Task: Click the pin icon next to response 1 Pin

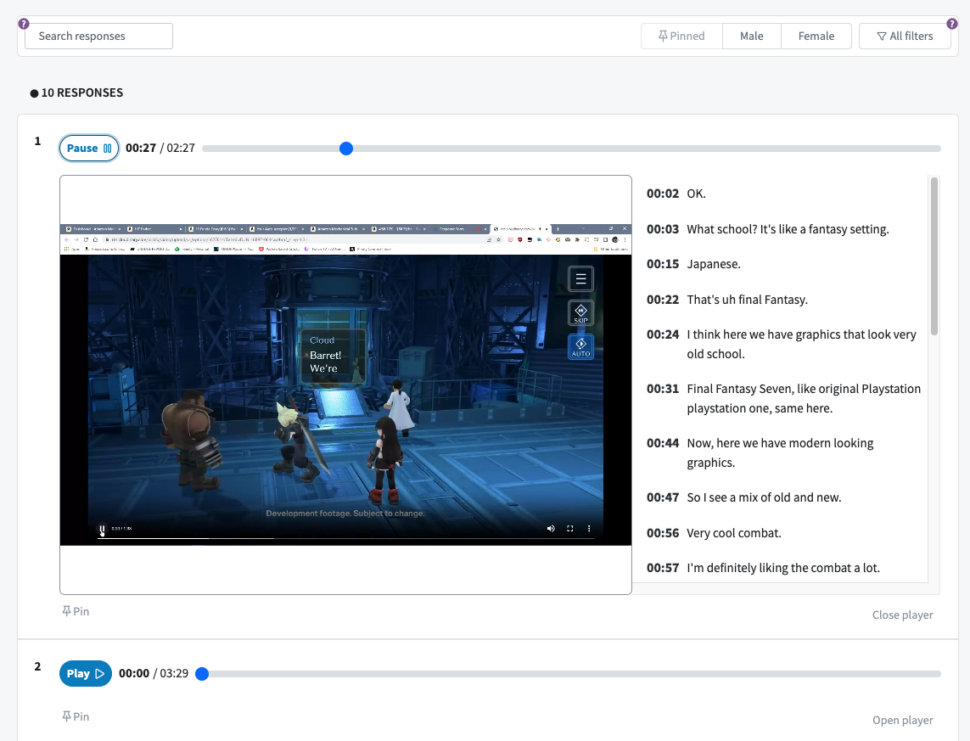Action: pos(66,611)
